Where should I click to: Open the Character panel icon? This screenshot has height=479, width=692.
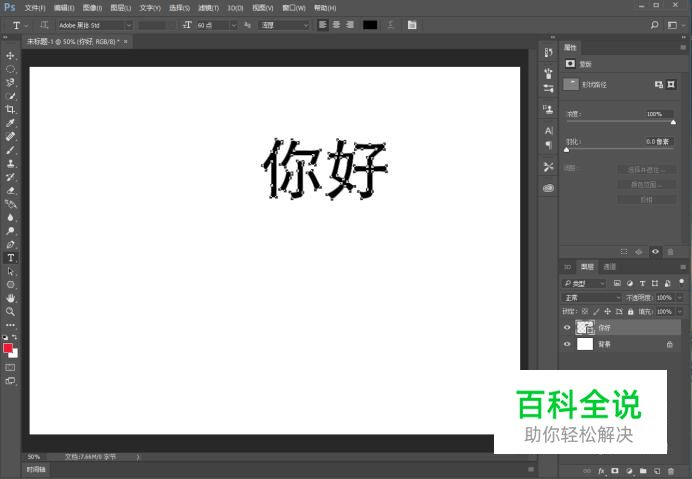pos(548,131)
